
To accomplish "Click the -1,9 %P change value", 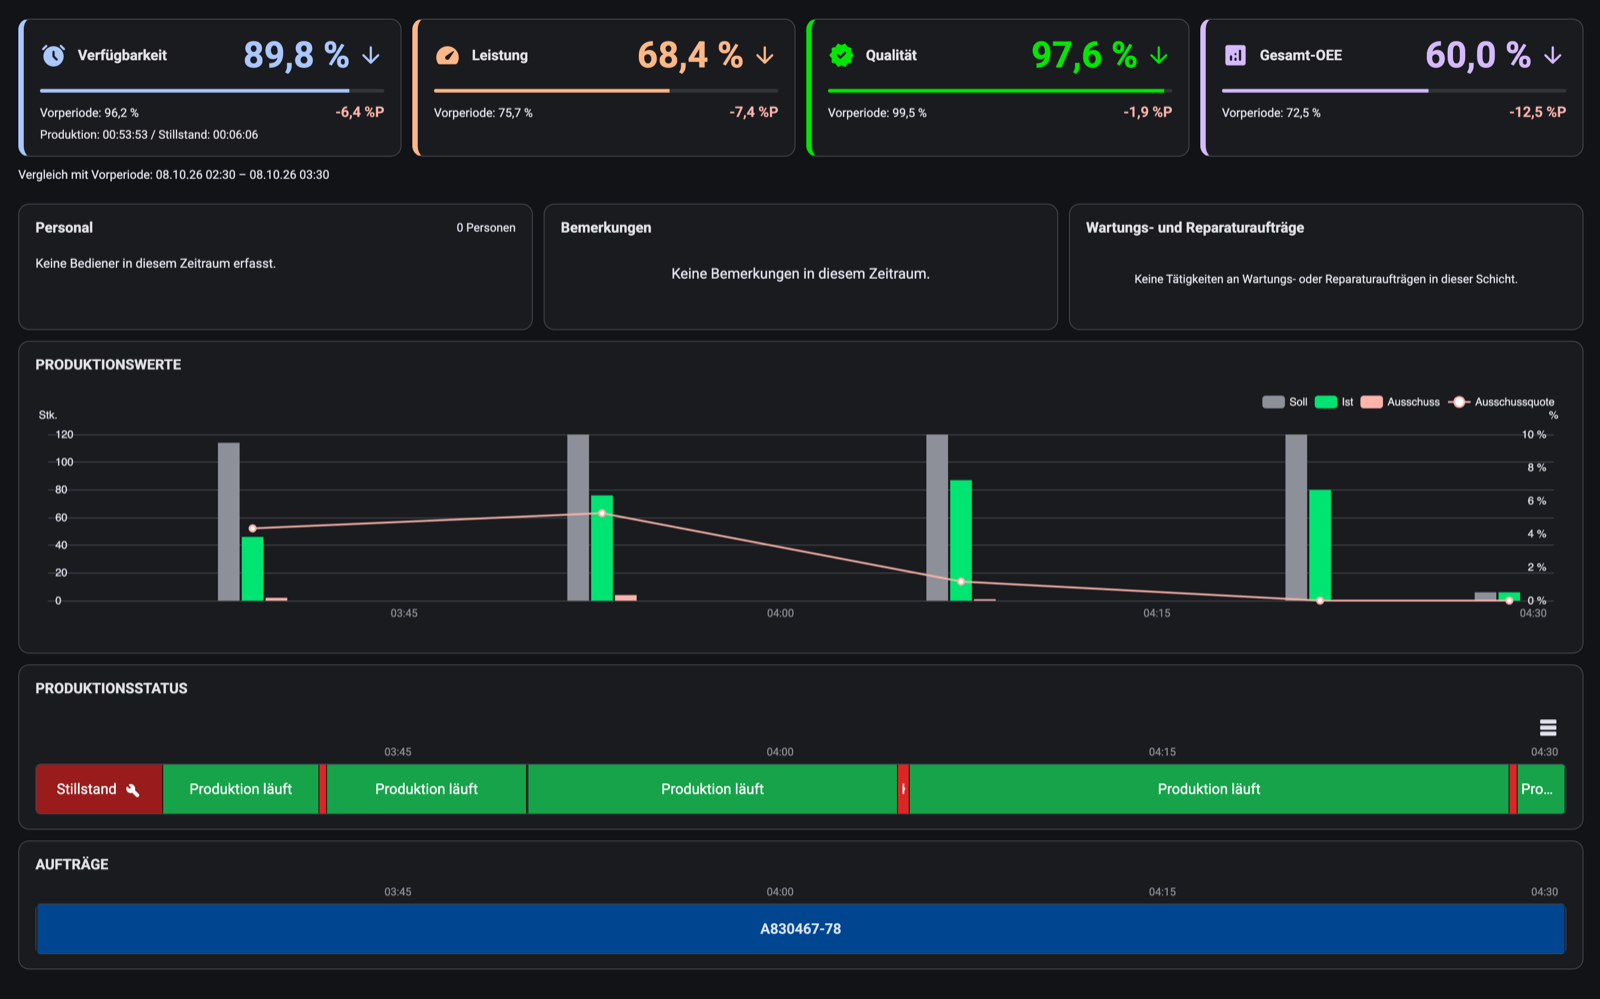I will tap(1148, 112).
